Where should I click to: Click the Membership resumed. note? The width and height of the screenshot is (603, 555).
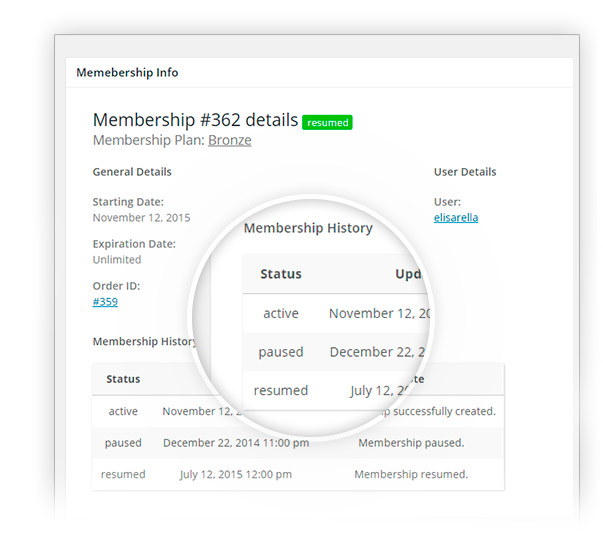coord(411,474)
